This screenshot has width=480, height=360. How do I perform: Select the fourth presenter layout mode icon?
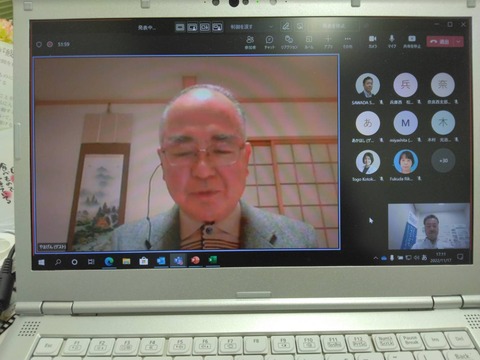coord(217,27)
